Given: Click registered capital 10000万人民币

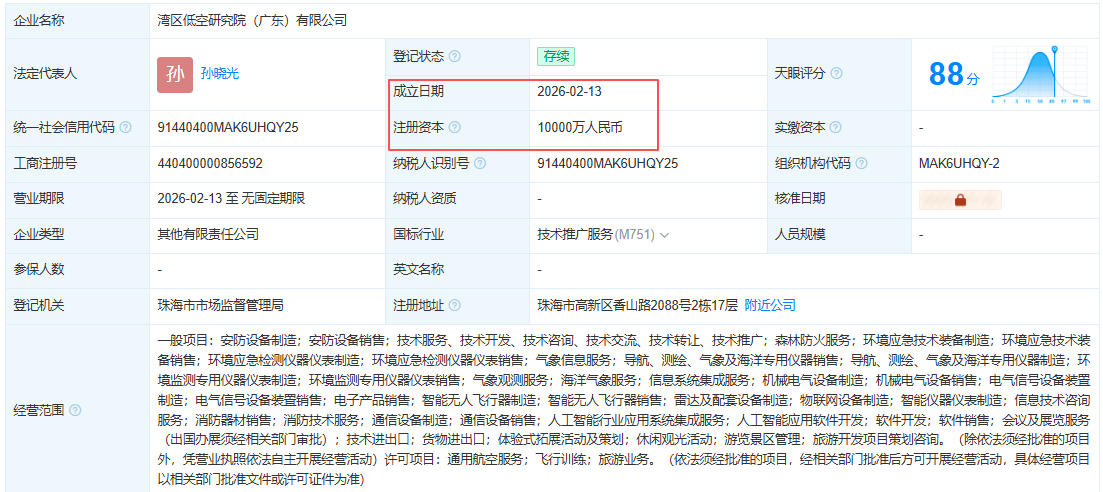Looking at the screenshot, I should pos(580,127).
